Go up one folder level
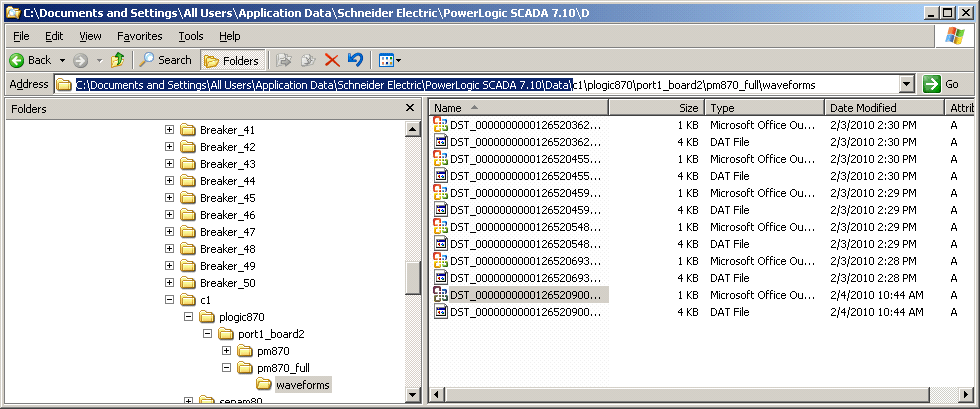The width and height of the screenshot is (980, 409). pyautogui.click(x=117, y=60)
